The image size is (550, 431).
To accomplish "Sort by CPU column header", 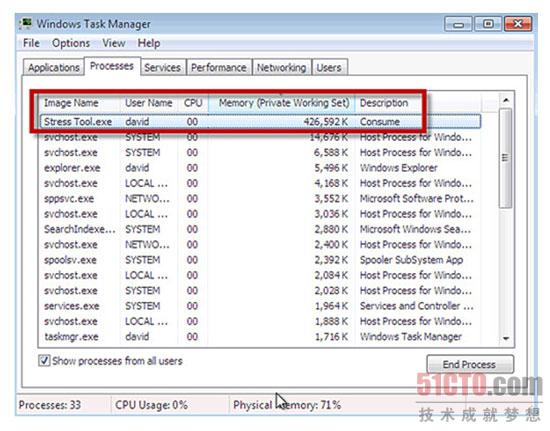I will coord(193,103).
